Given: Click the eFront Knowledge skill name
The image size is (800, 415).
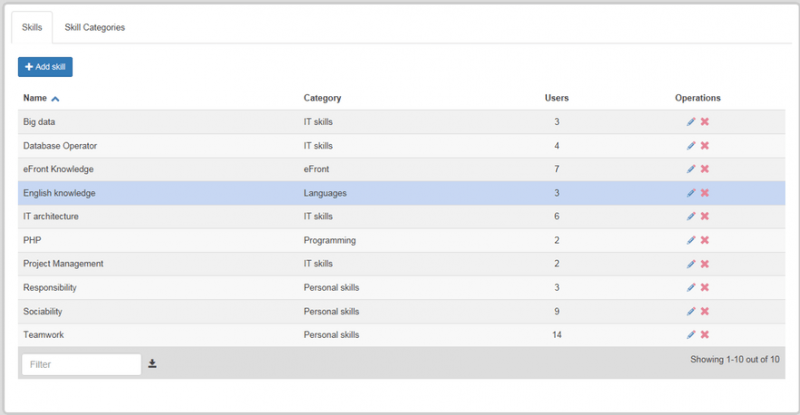Looking at the screenshot, I should [58, 169].
